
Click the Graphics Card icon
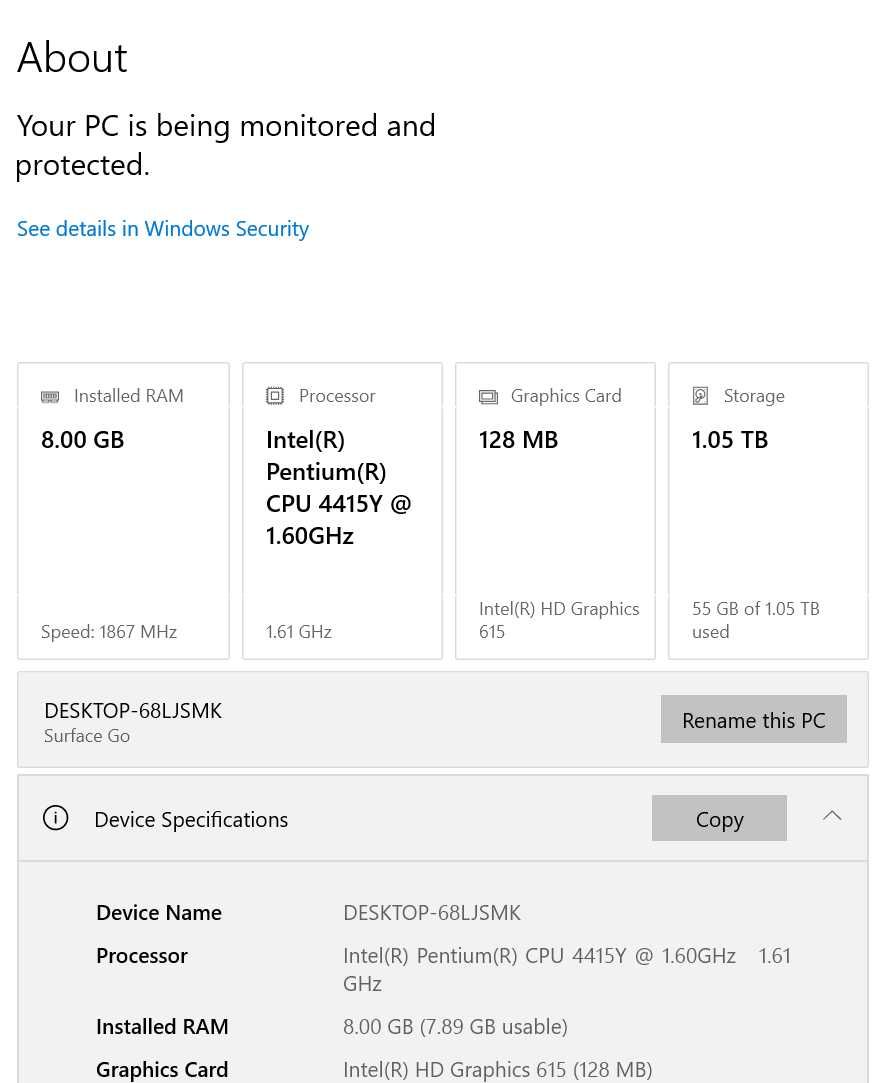click(488, 396)
